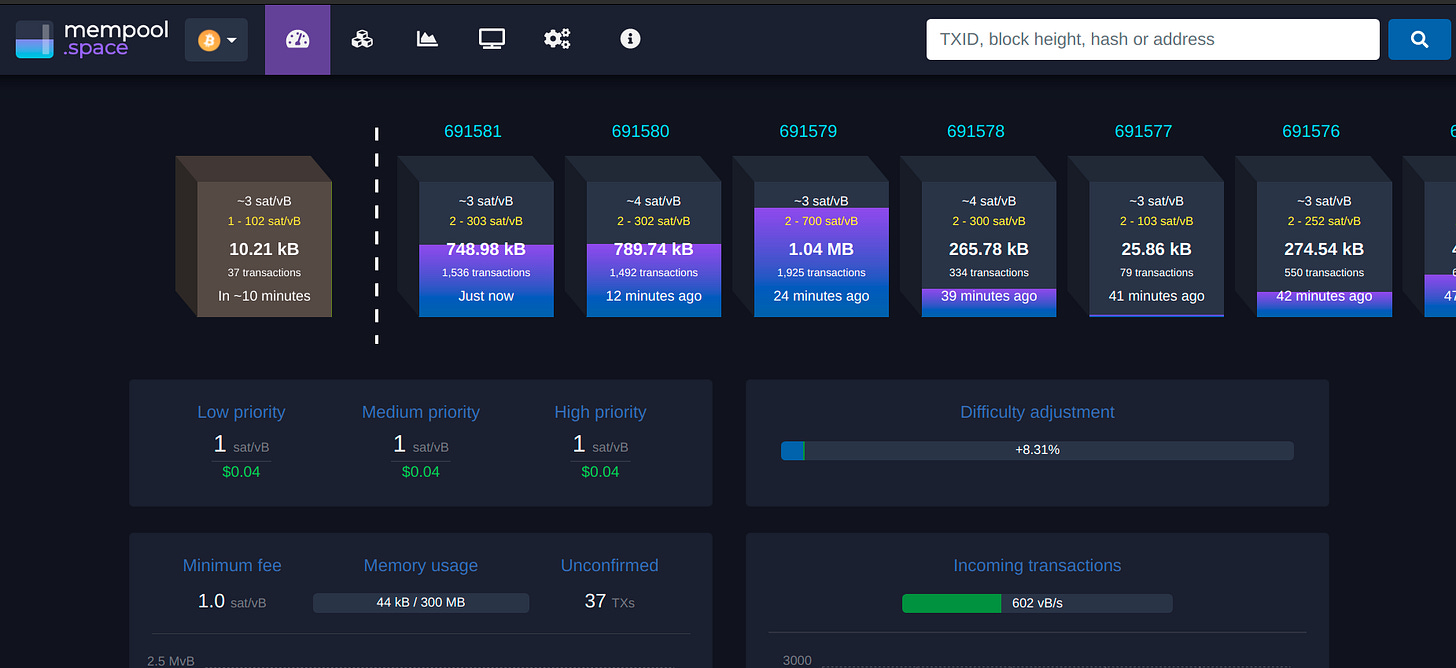
Task: Open statistics using the chart icon
Action: pyautogui.click(x=427, y=39)
